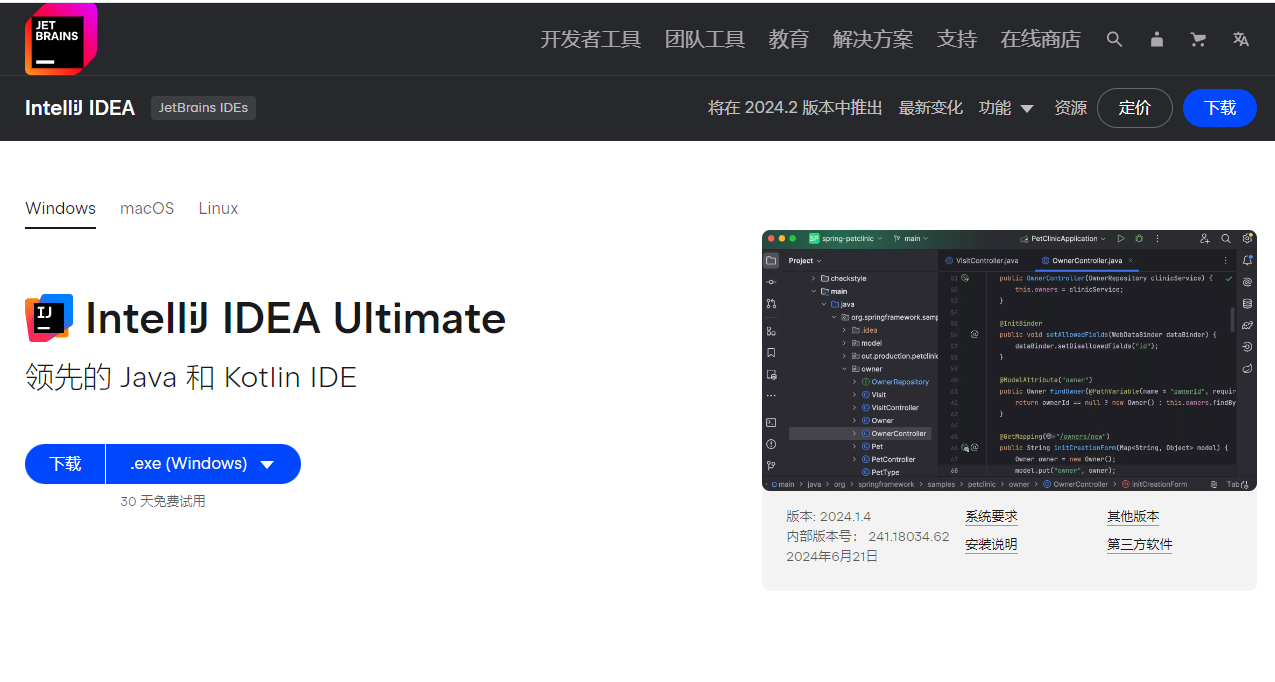The height and width of the screenshot is (682, 1275).
Task: Click the language translation icon
Action: [1241, 39]
